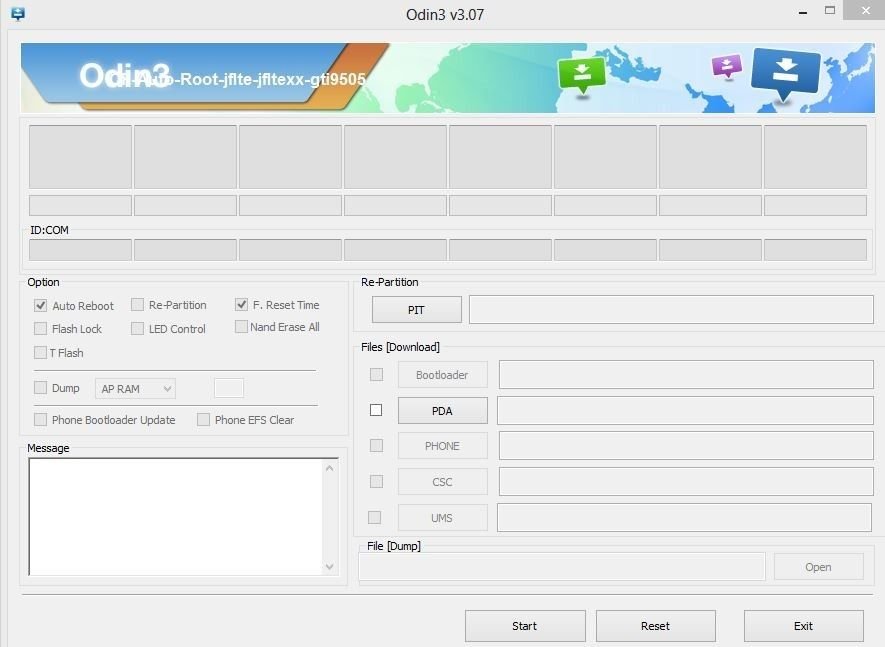The height and width of the screenshot is (647, 885).
Task: Check the CSC file checkbox
Action: coord(376,482)
